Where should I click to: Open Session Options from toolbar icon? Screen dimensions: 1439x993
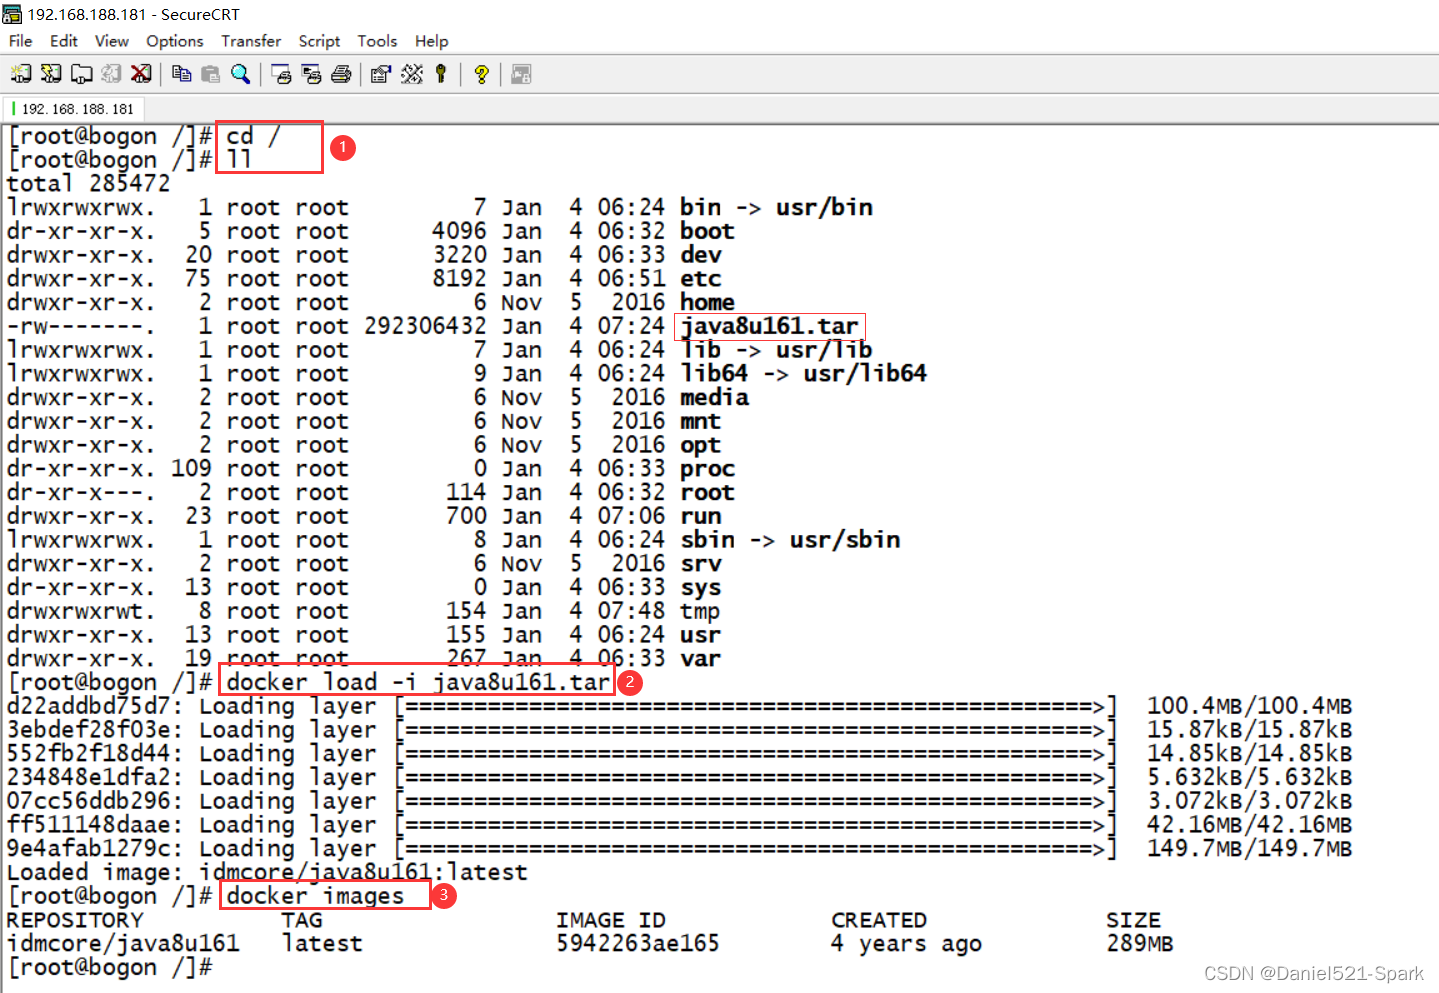click(381, 74)
